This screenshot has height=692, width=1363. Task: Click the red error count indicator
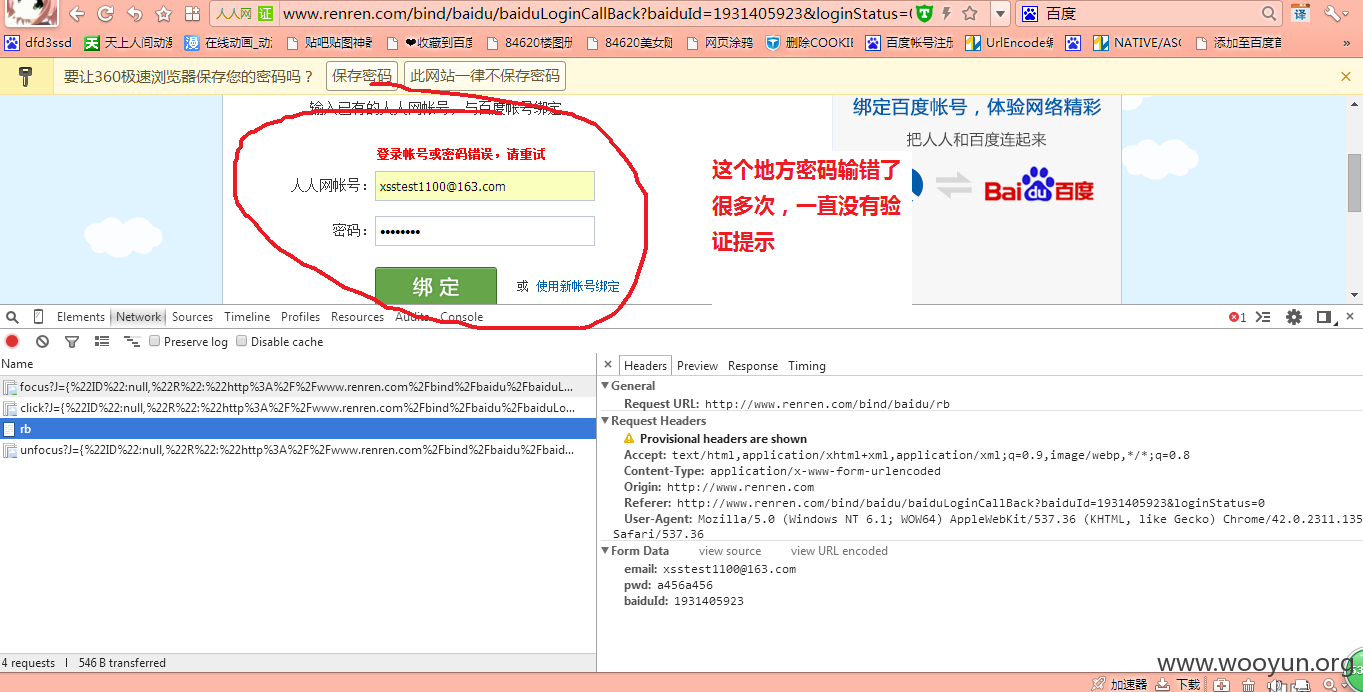click(x=1237, y=317)
